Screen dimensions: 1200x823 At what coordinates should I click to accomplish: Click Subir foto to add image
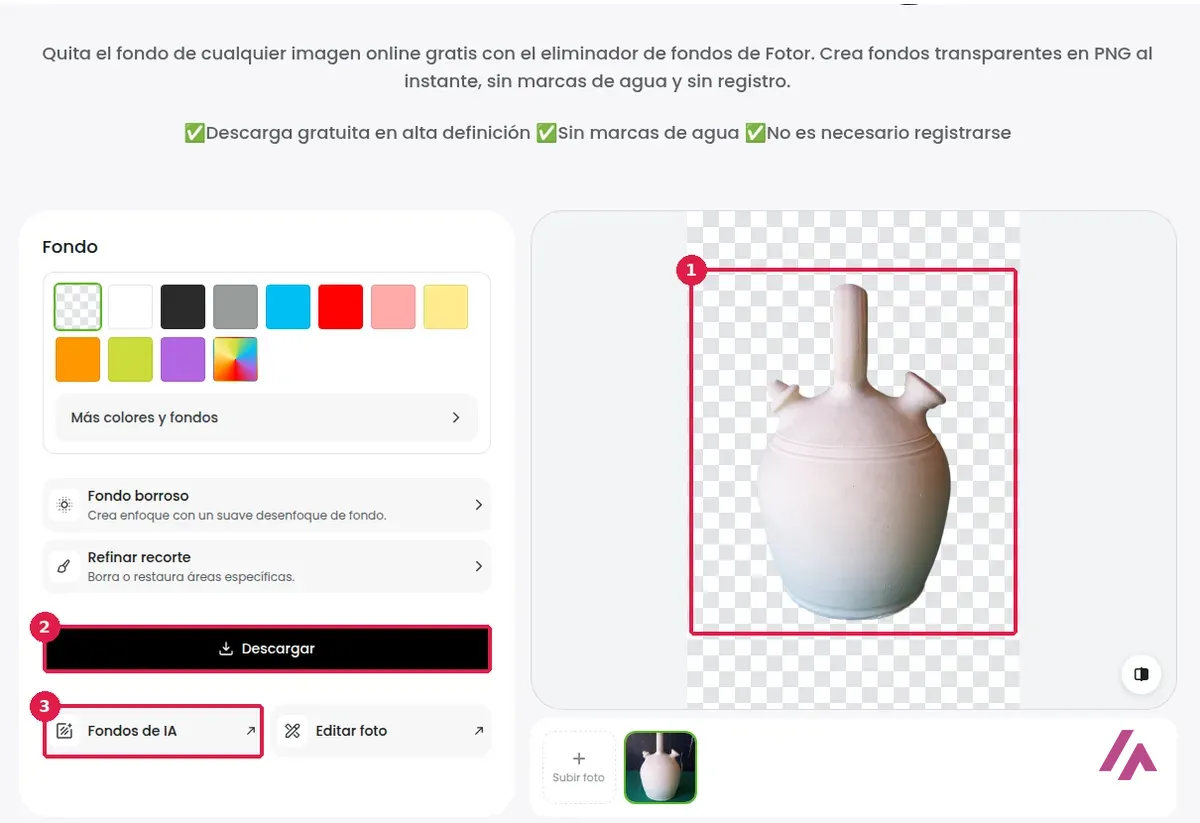(579, 767)
